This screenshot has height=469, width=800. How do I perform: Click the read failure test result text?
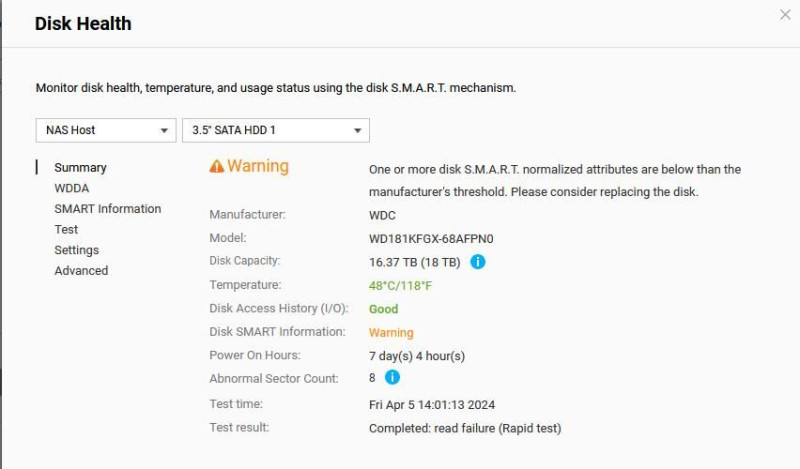pyautogui.click(x=465, y=428)
